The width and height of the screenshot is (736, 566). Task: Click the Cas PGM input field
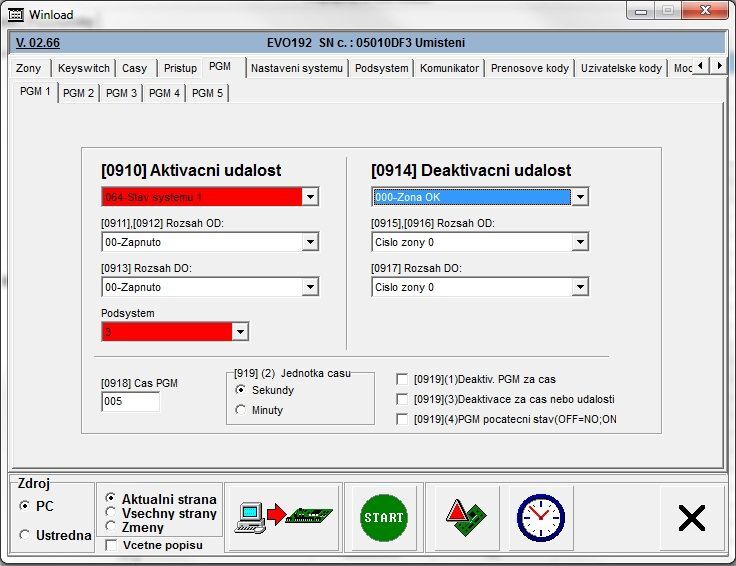point(130,402)
